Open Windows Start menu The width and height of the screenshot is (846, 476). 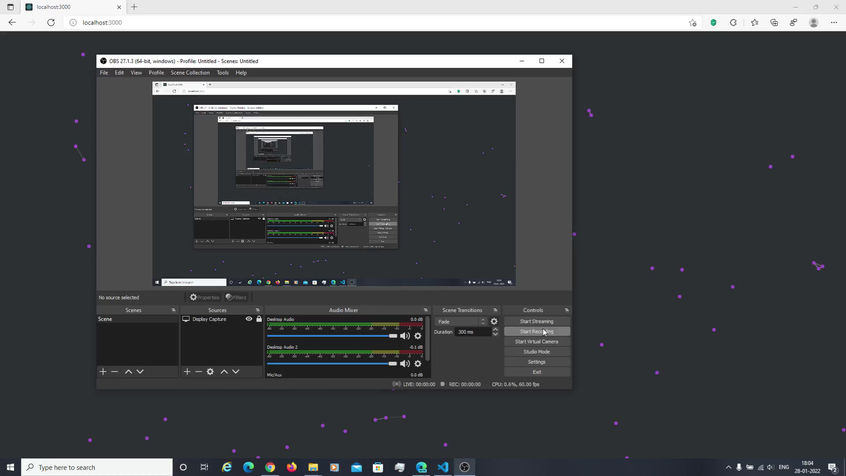click(10, 467)
